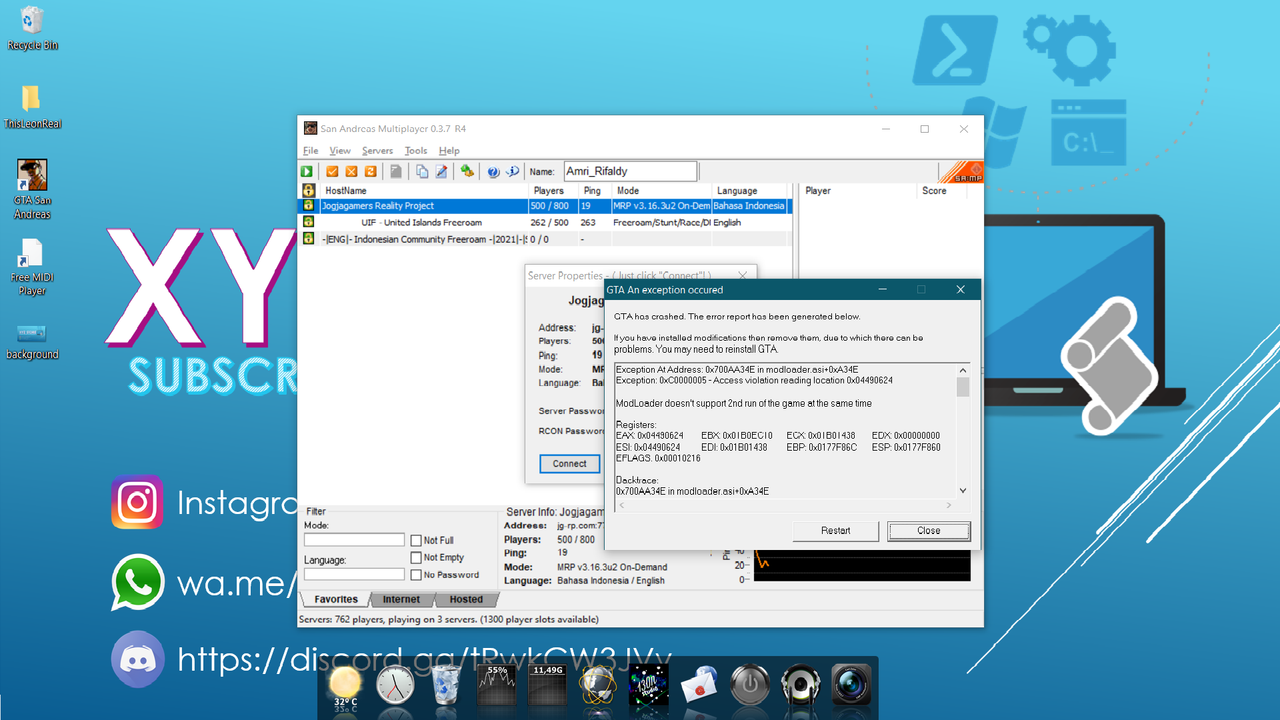Viewport: 1280px width, 720px height.
Task: Switch to the Internet tab
Action: 403,600
